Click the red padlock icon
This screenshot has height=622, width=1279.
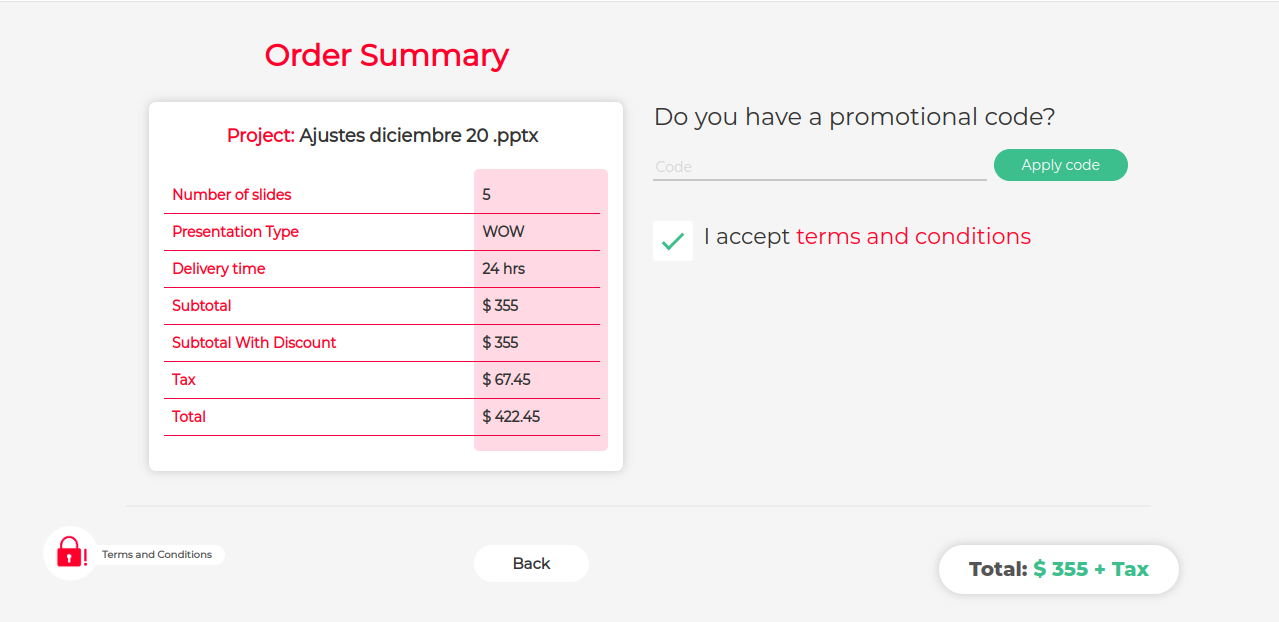point(70,552)
